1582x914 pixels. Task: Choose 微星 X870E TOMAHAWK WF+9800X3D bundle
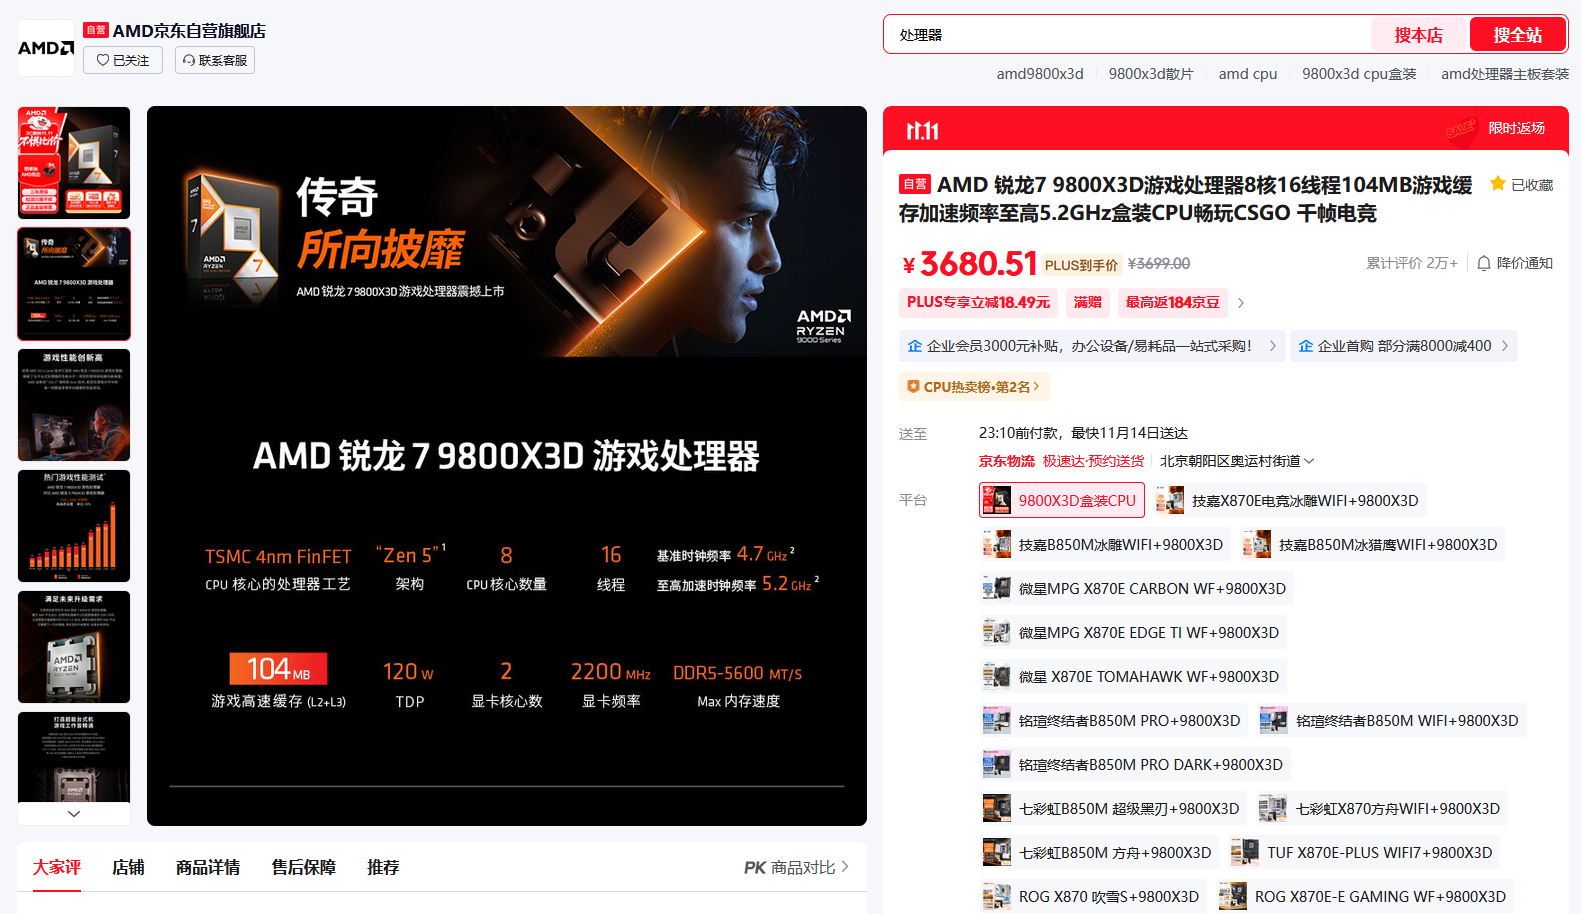pyautogui.click(x=1133, y=676)
